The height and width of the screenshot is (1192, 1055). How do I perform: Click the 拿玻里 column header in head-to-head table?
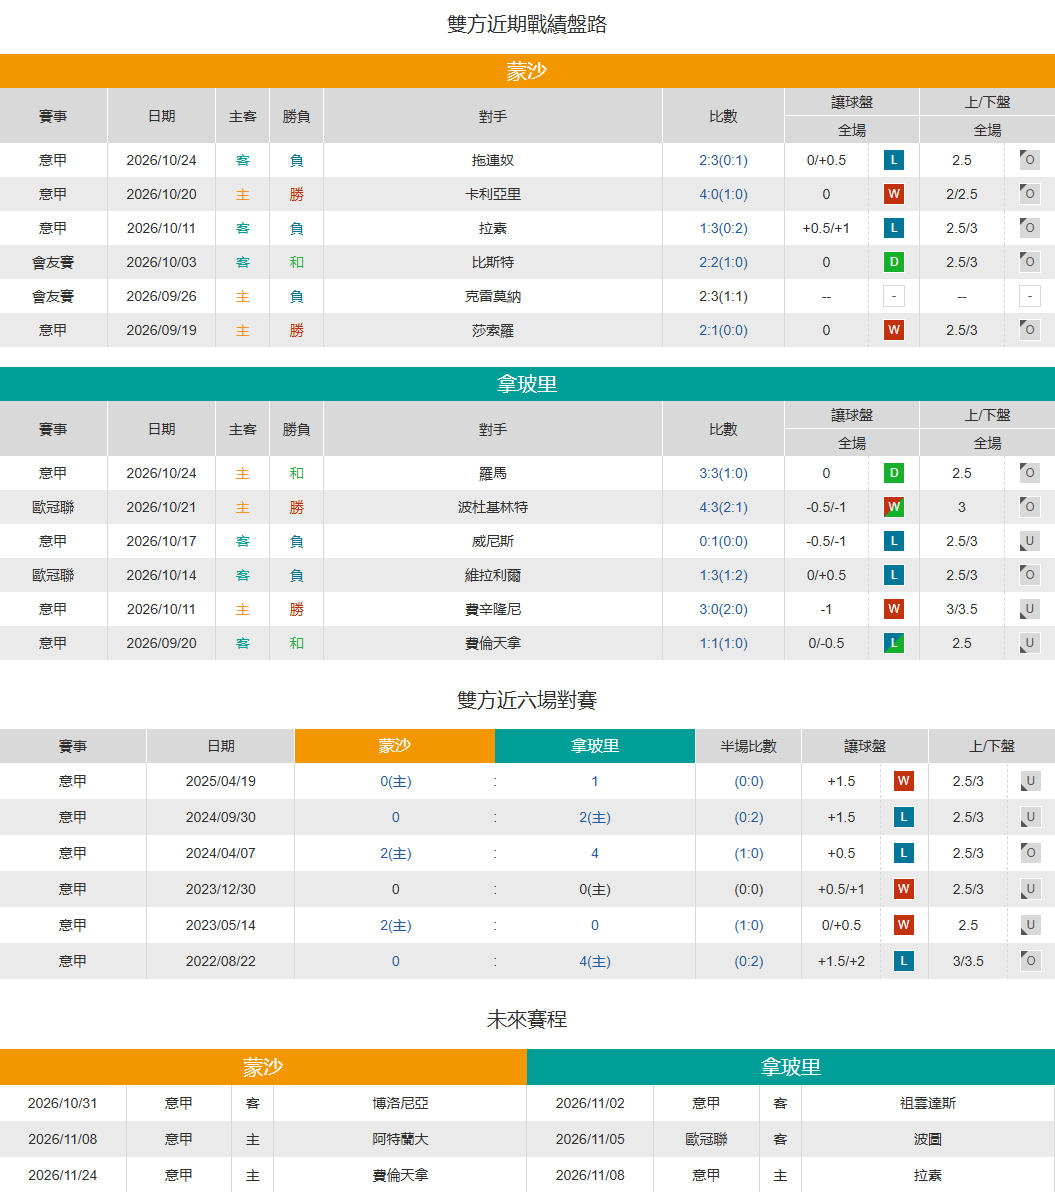[595, 746]
